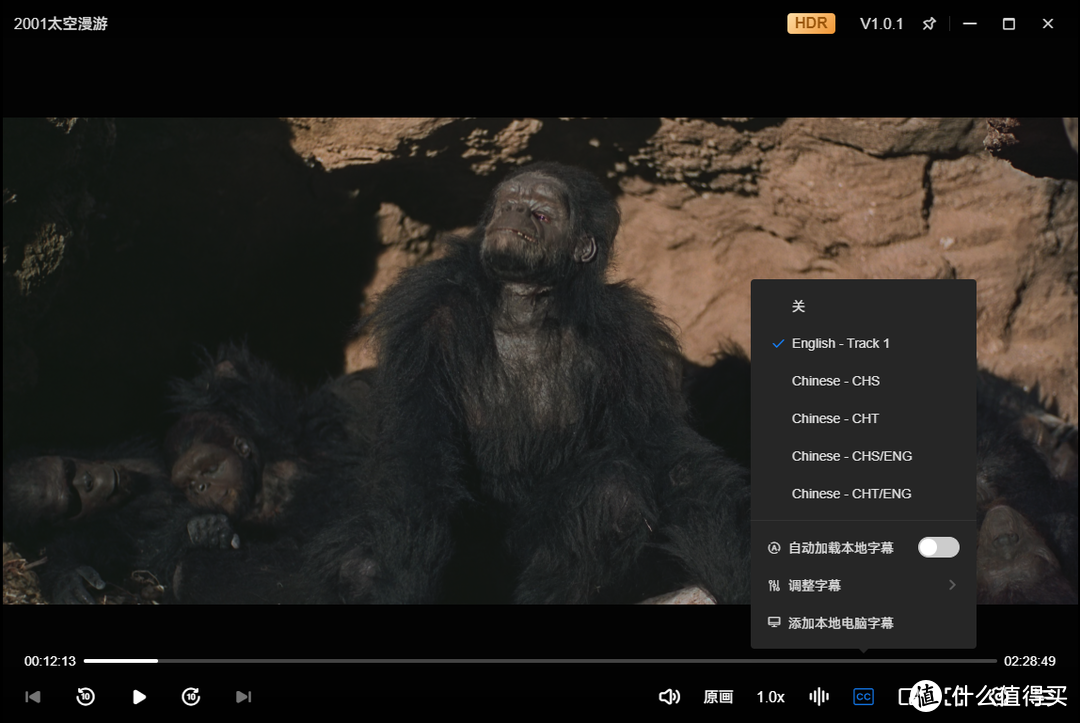Open the 原画 quality selector
Image resolution: width=1080 pixels, height=723 pixels.
click(718, 697)
